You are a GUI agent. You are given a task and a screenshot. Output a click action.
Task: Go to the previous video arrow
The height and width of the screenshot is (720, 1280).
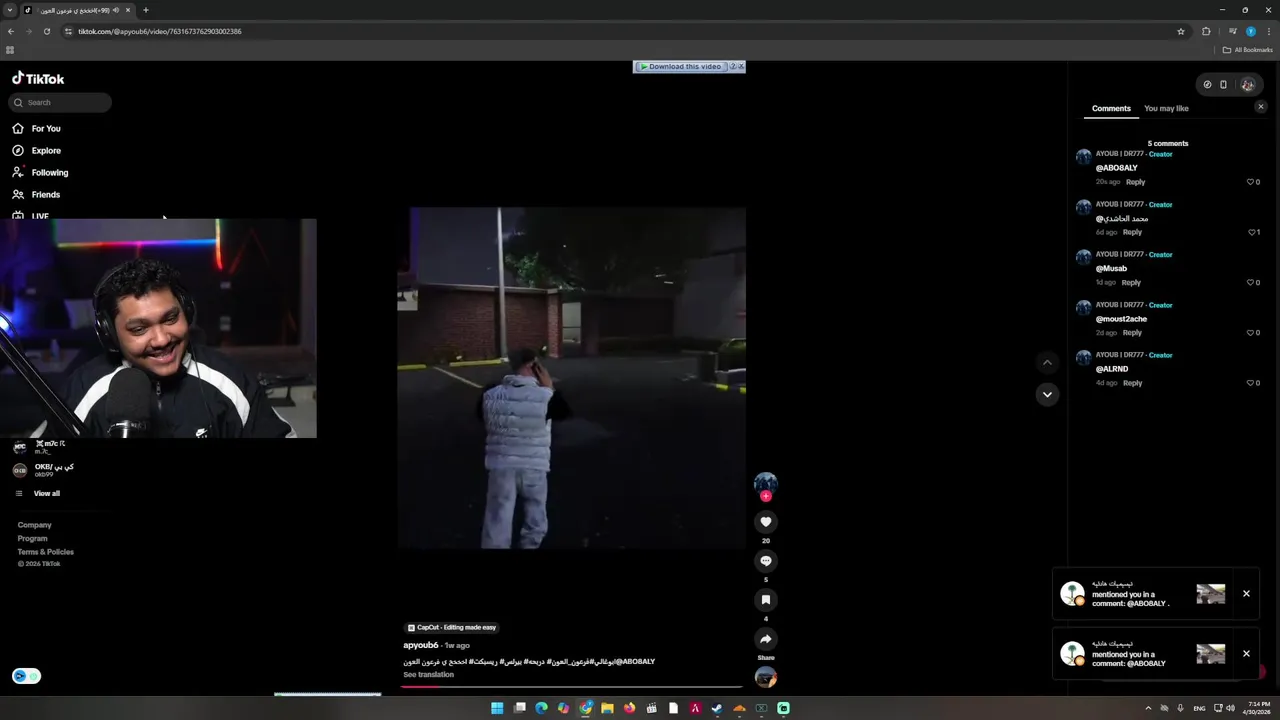[1047, 363]
